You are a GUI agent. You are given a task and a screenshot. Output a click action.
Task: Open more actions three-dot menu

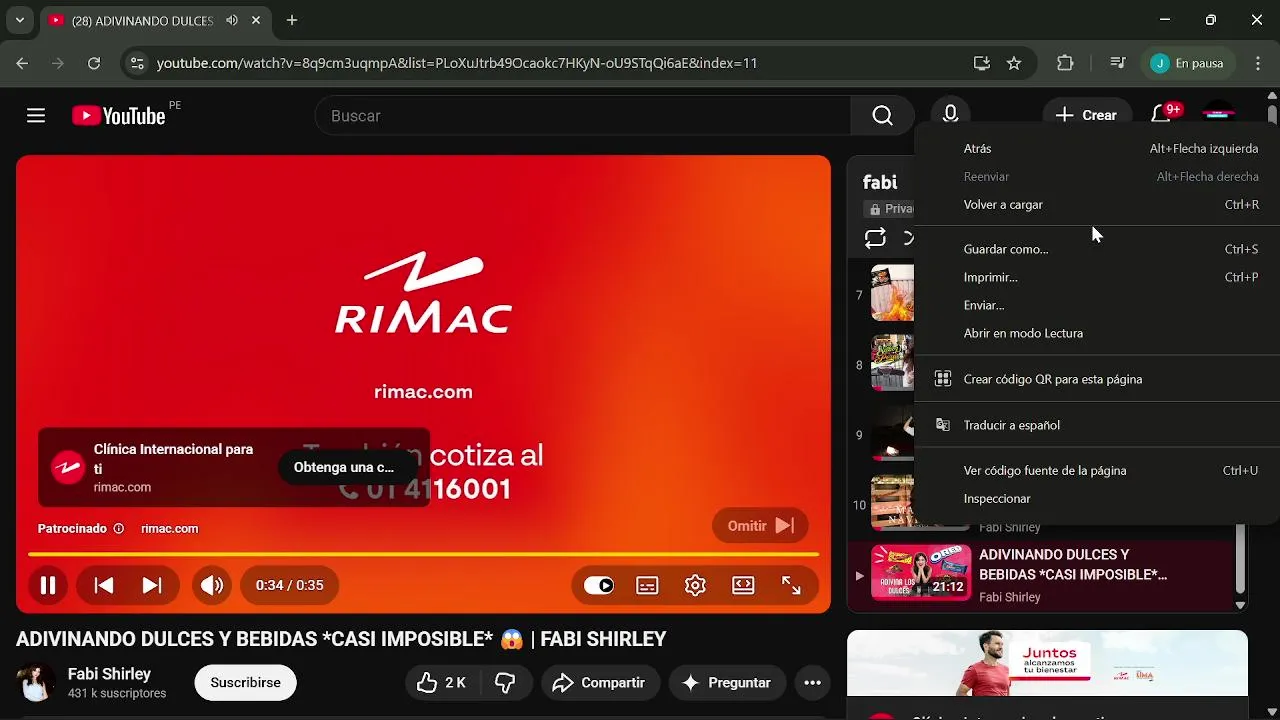click(813, 683)
